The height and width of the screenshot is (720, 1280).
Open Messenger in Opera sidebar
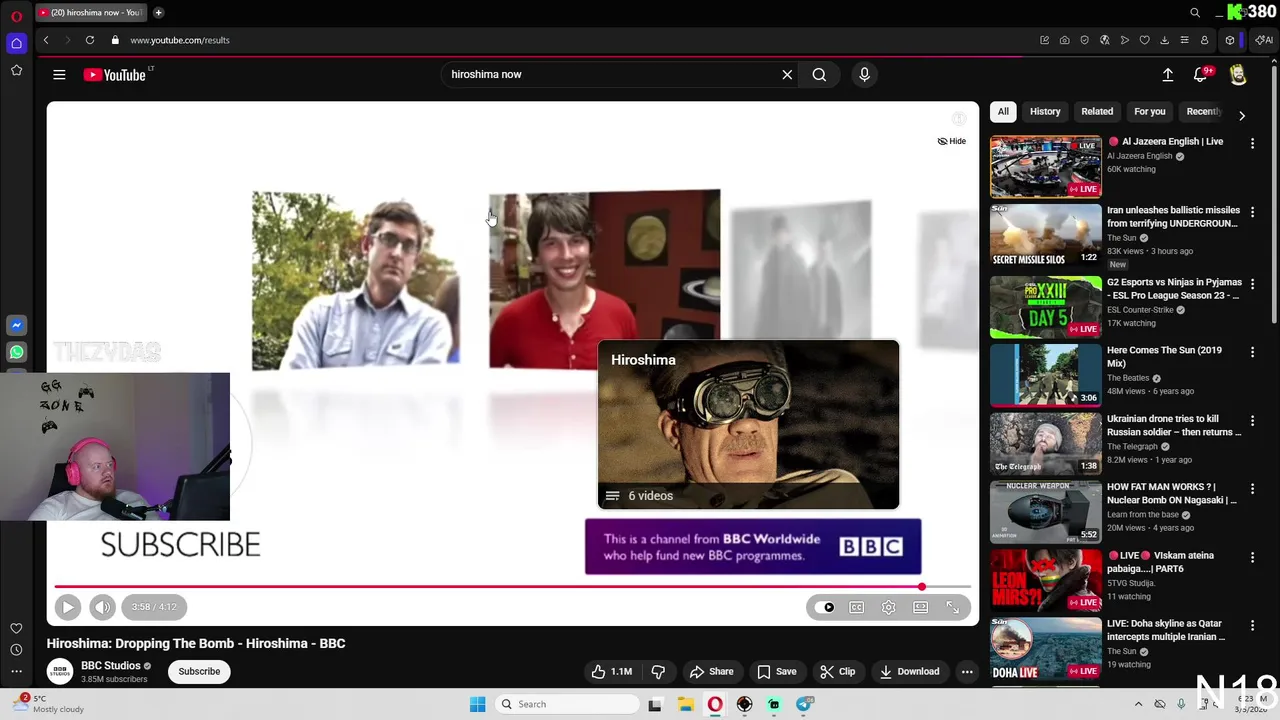(16, 326)
